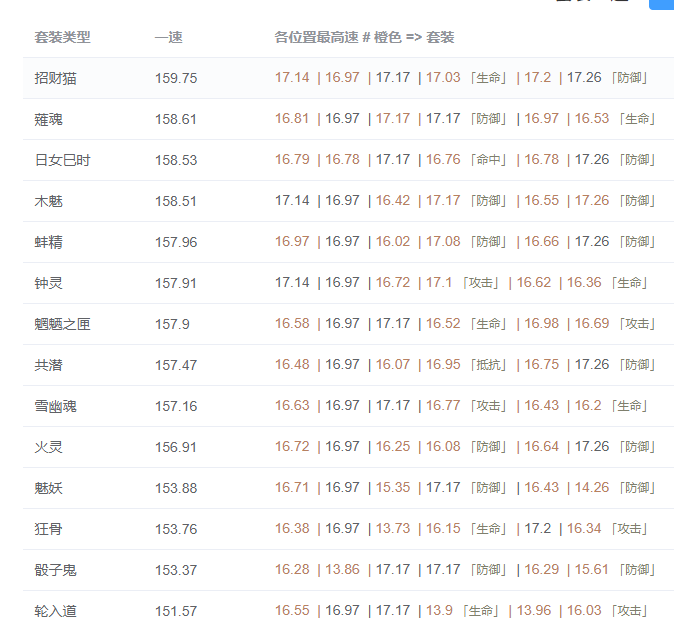This screenshot has width=674, height=626.
Task: Click 16.79 in the 日女巳时 row
Action: coord(292,160)
